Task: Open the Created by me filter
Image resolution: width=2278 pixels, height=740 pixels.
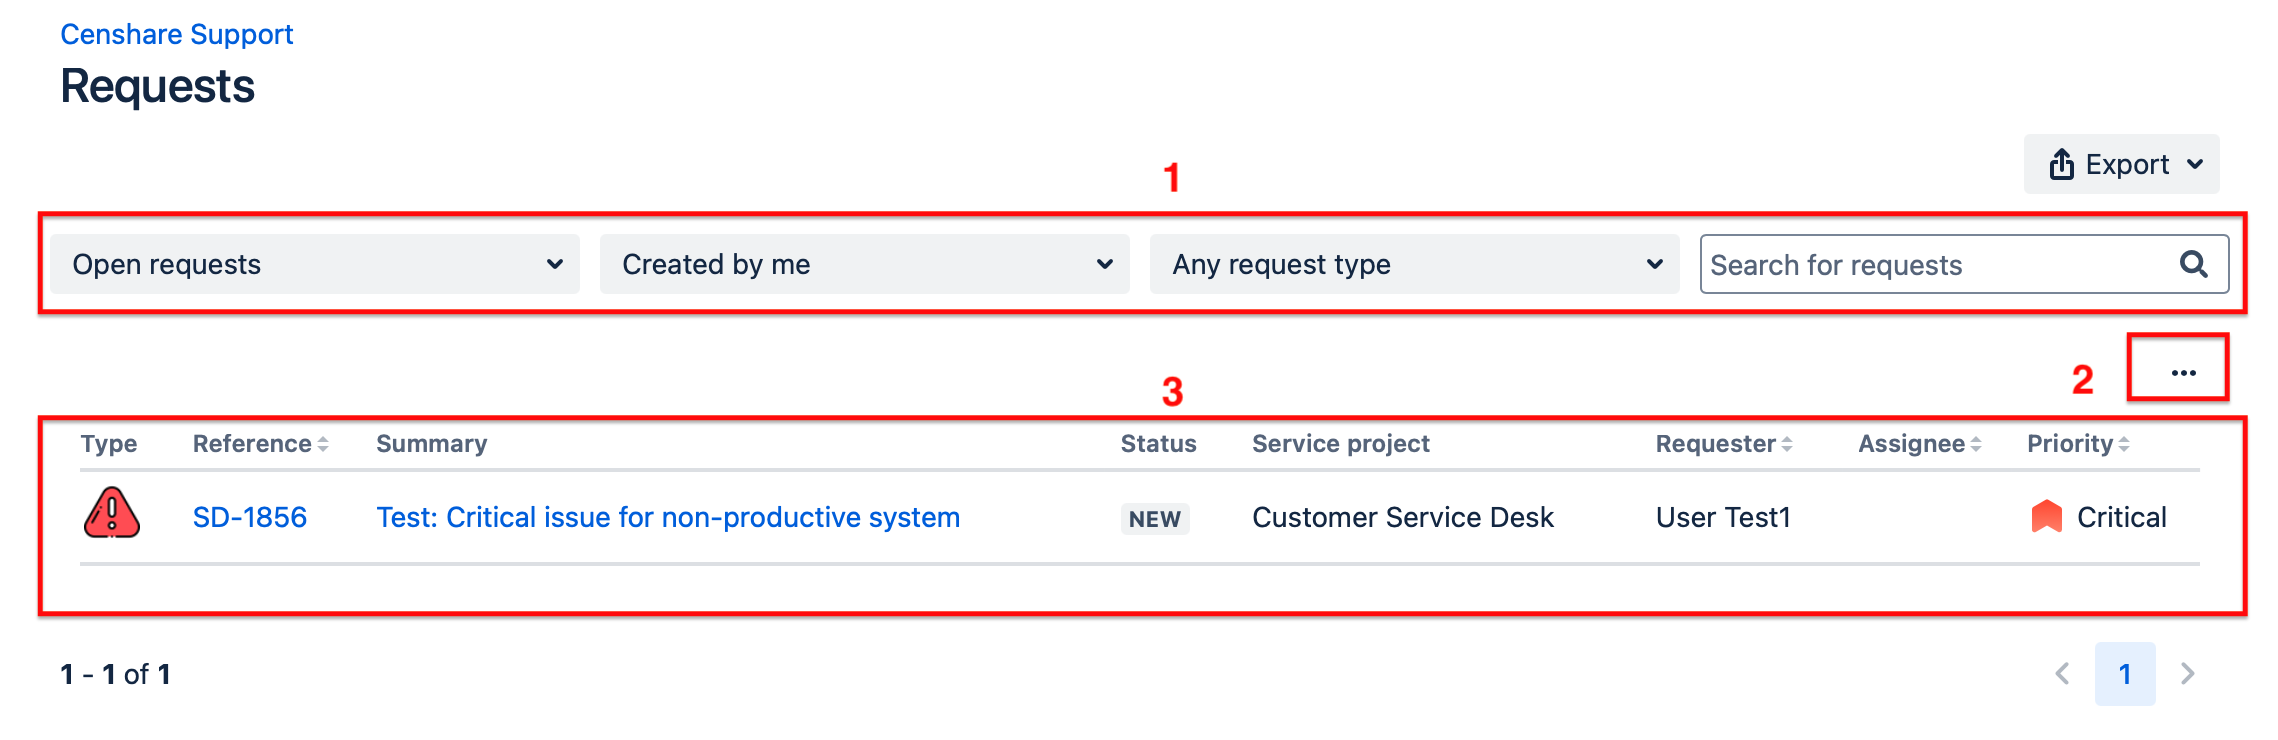Action: coord(864,264)
